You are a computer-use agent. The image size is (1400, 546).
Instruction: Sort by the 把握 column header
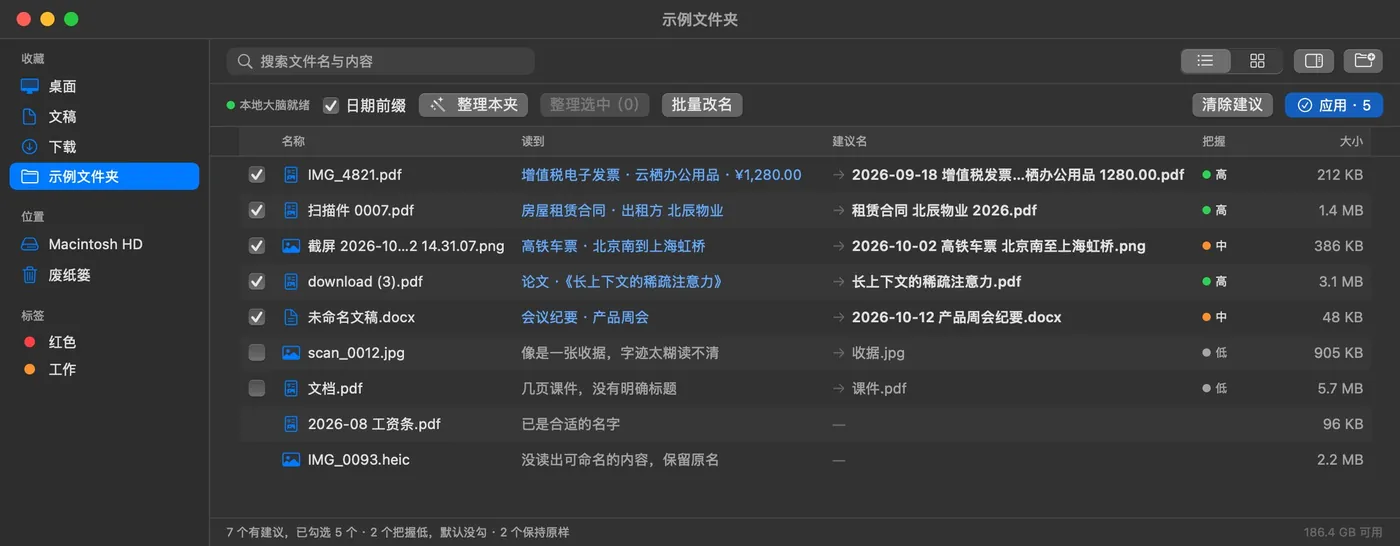pyautogui.click(x=1214, y=142)
